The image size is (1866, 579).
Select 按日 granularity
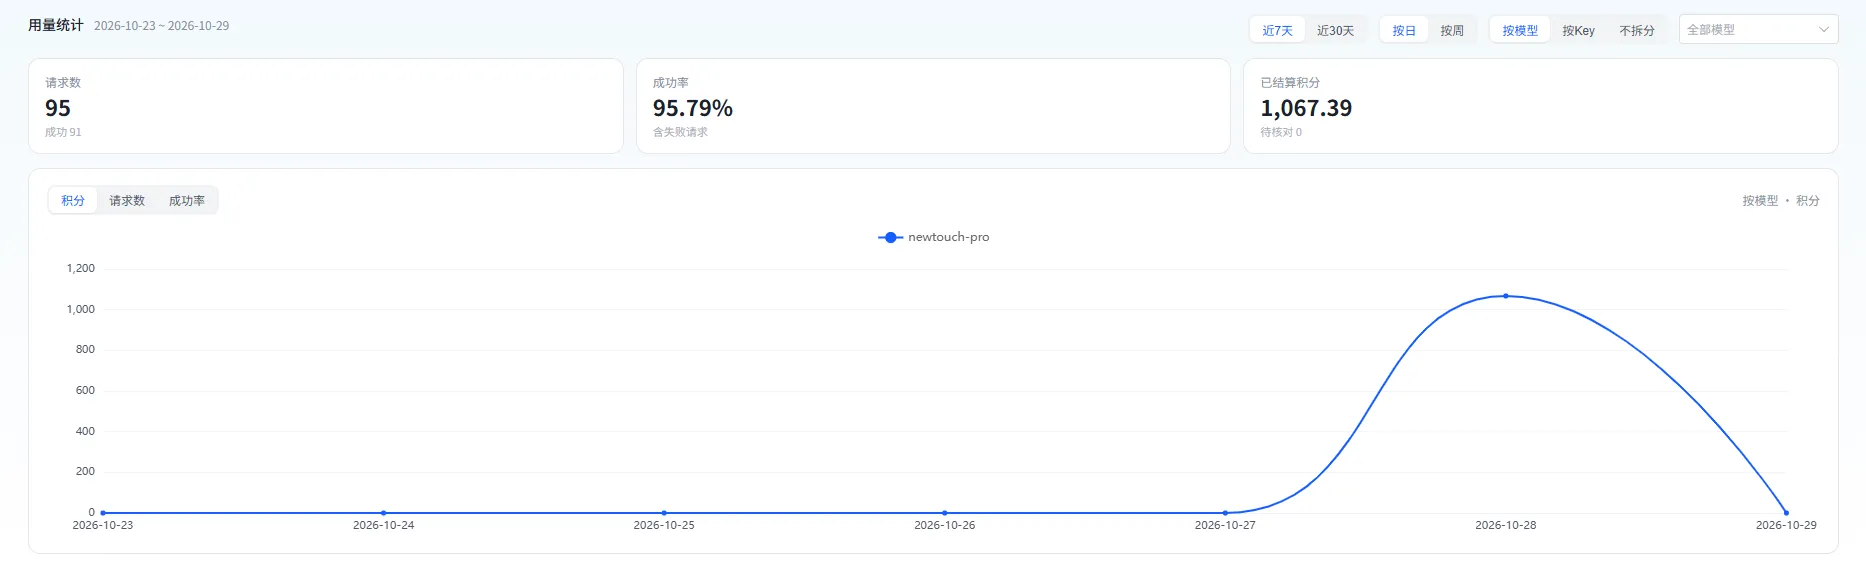click(x=1404, y=31)
